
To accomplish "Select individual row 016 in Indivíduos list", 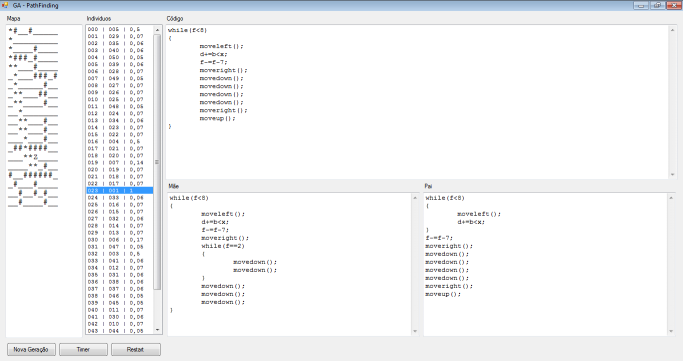I will click(x=120, y=142).
